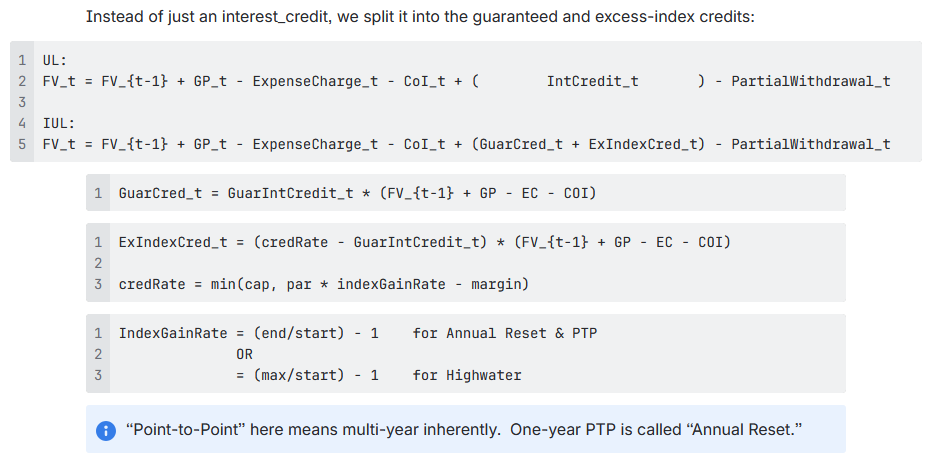Click line number 4 in the first code block
The image size is (933, 456).
pos(22,123)
